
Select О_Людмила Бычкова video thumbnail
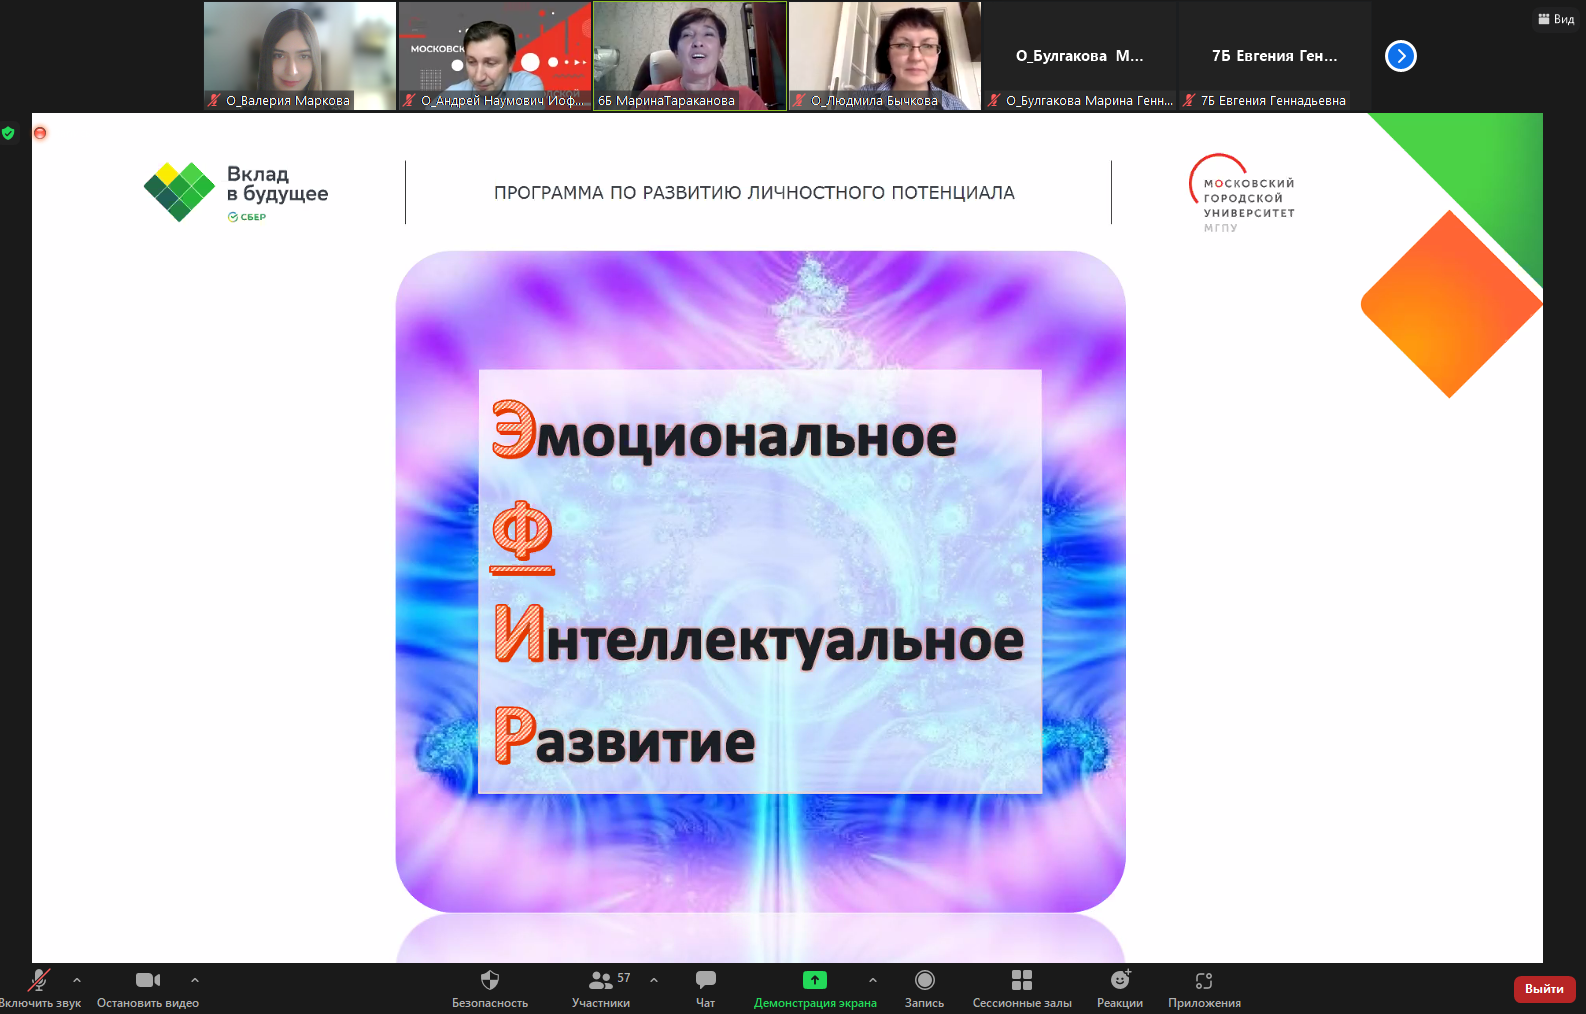point(885,56)
